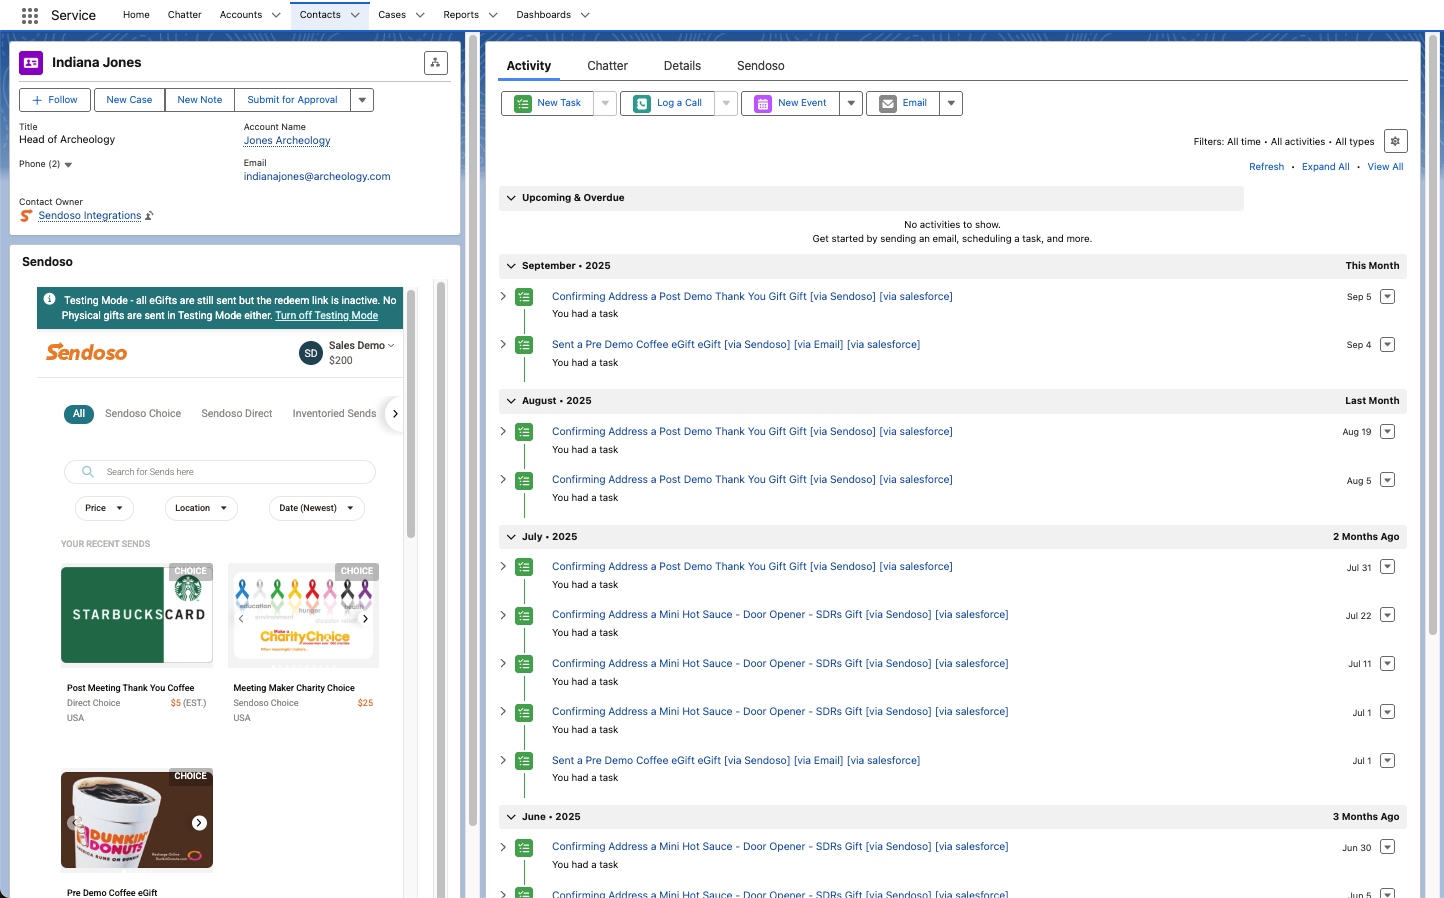Expand Phone (2) dropdown
The image size is (1444, 898).
pos(68,165)
